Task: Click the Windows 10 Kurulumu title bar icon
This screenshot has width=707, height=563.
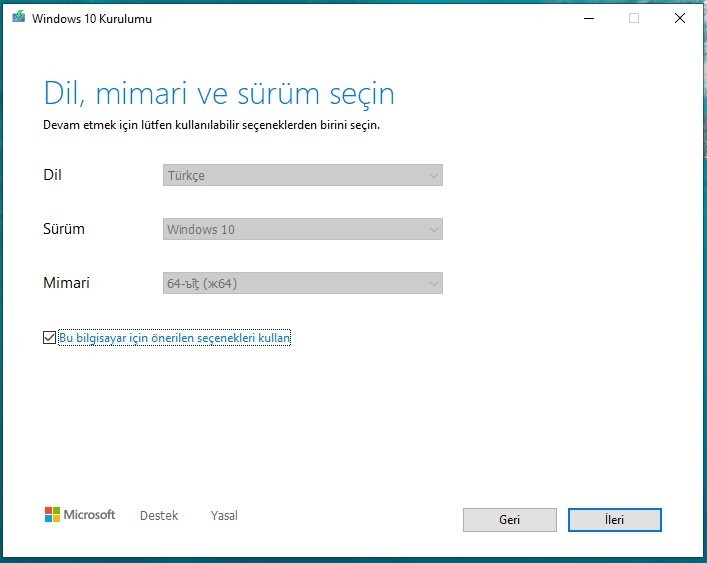Action: 18,17
